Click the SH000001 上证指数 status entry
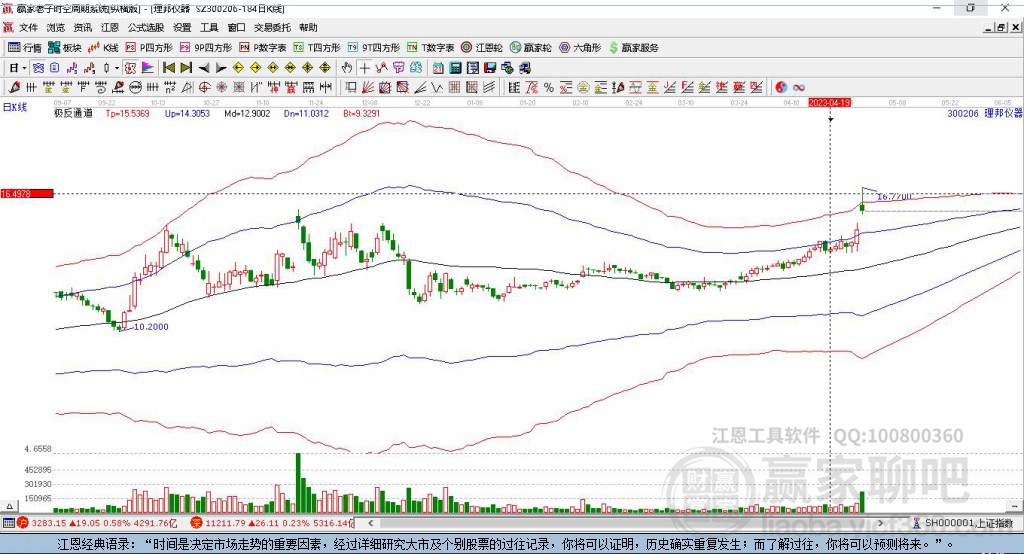This screenshot has height=554, width=1024. [963, 523]
